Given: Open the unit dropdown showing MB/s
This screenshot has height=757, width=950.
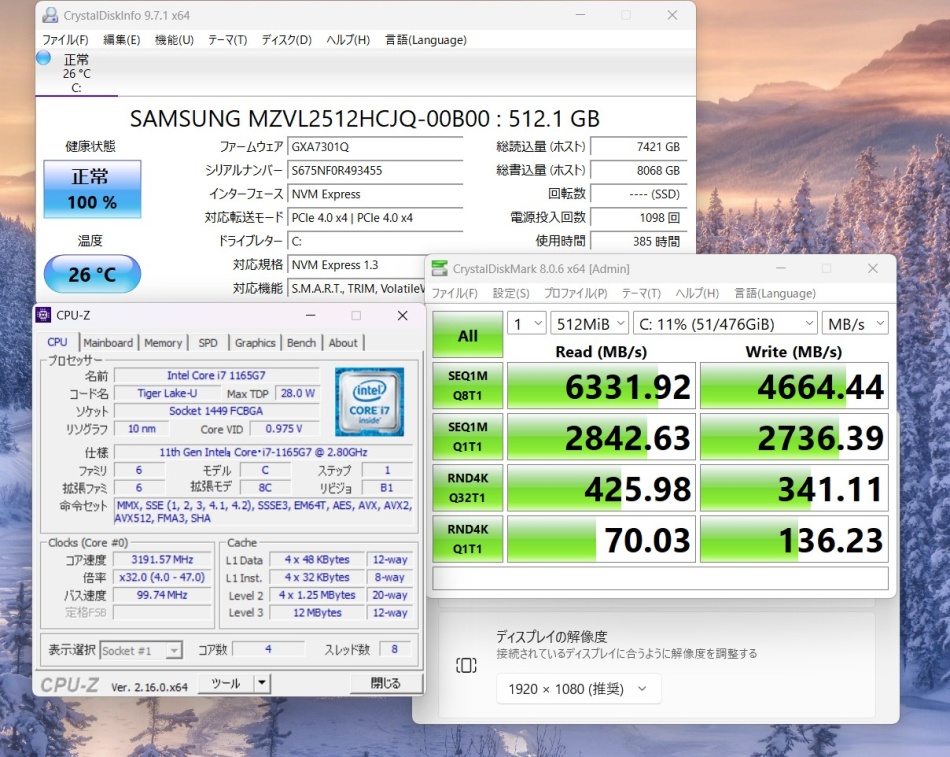Looking at the screenshot, I should (855, 324).
